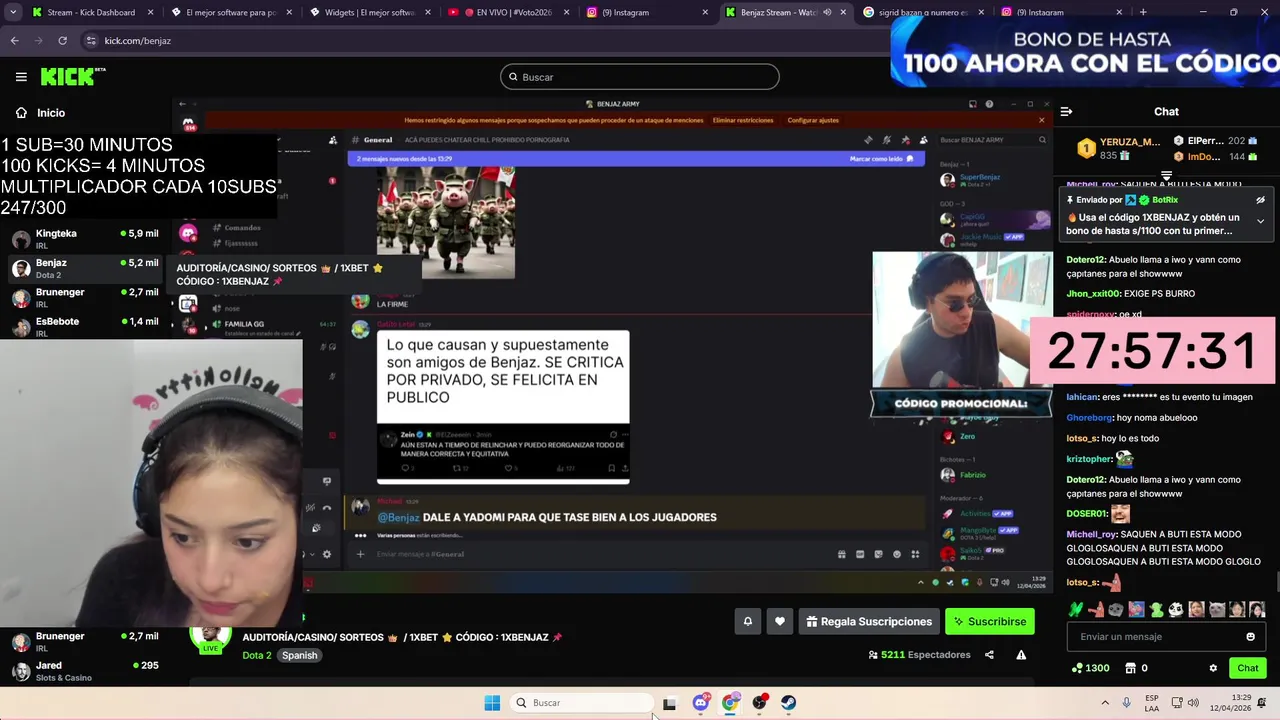Open chat settings gear
1280x720 pixels.
[1213, 668]
